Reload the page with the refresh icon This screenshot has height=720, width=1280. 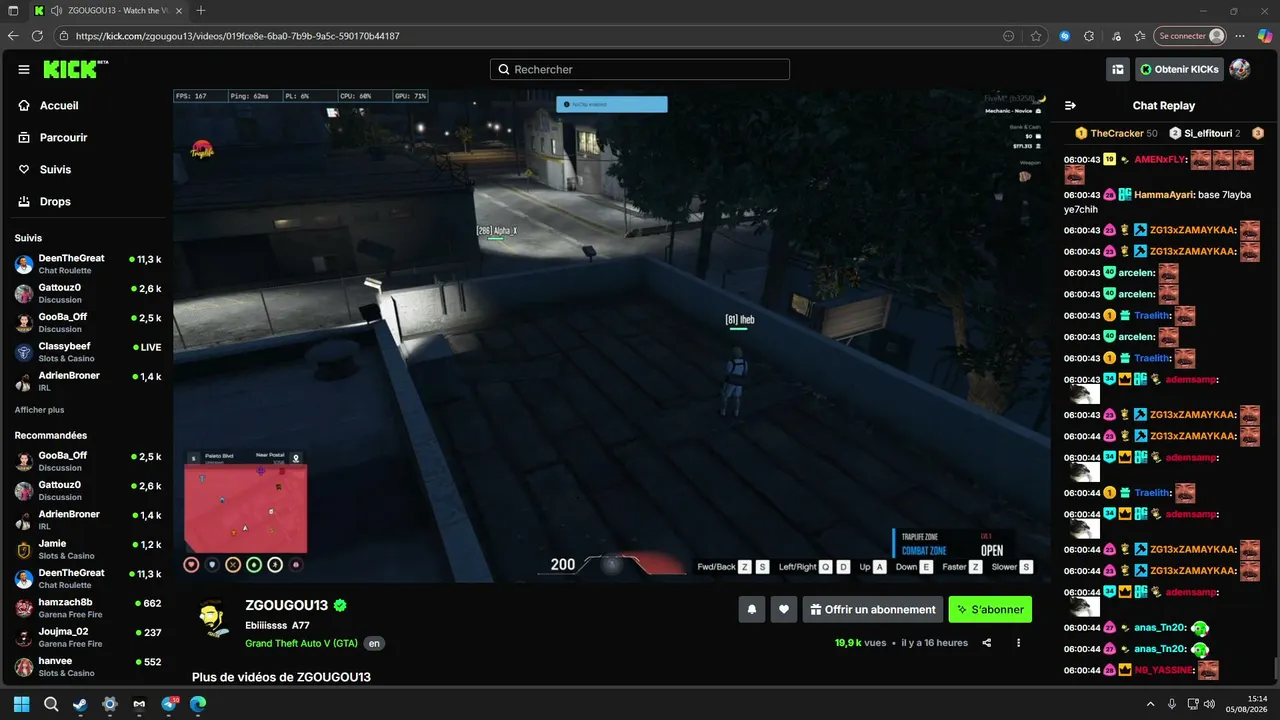pos(38,36)
